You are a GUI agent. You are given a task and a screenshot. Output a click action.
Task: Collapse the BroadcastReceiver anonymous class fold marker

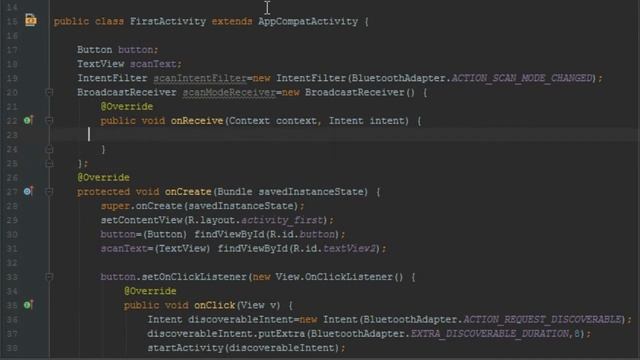click(49, 92)
